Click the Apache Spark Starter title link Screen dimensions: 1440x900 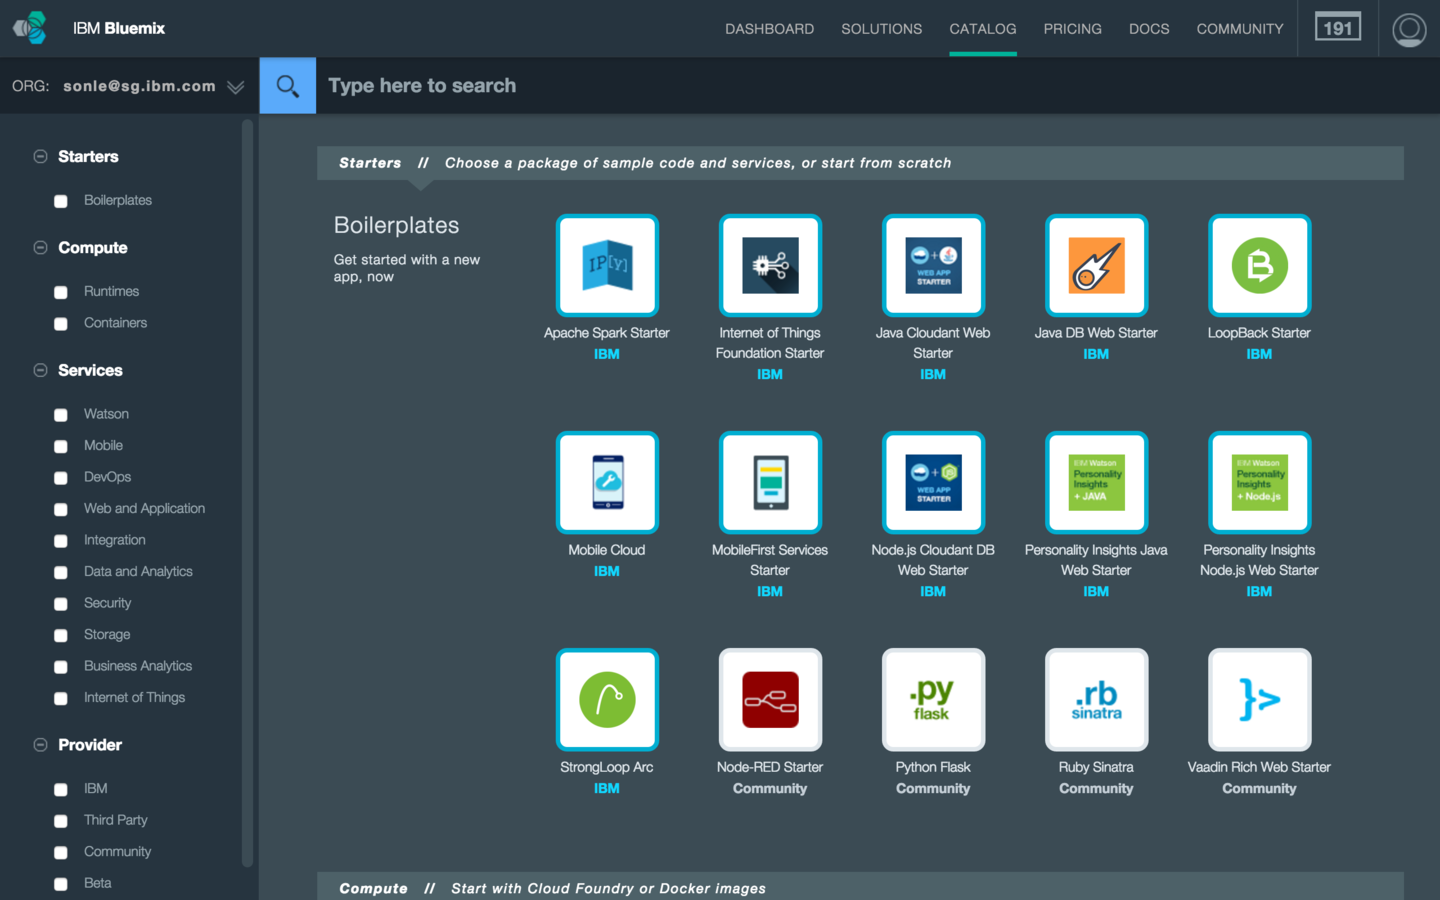pyautogui.click(x=607, y=333)
